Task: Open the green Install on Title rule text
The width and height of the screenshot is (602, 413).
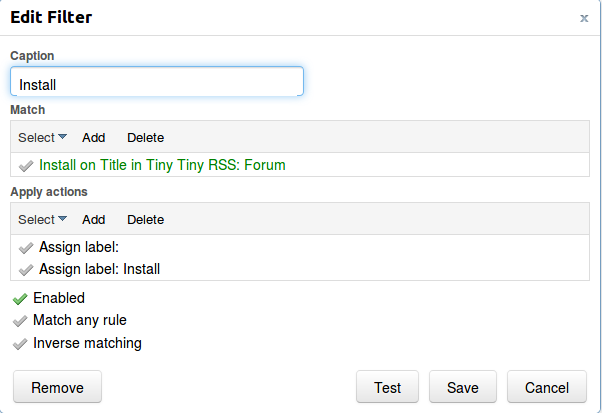Action: click(x=162, y=165)
